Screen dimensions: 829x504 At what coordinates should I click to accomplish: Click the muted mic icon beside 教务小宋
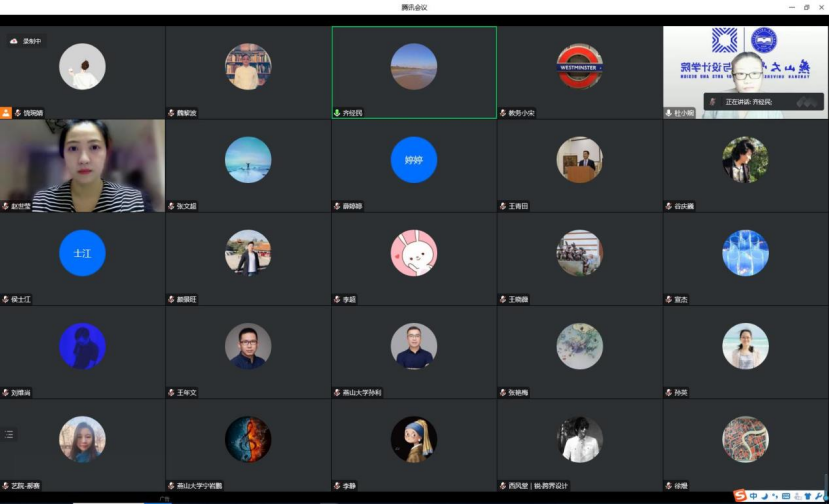(503, 113)
